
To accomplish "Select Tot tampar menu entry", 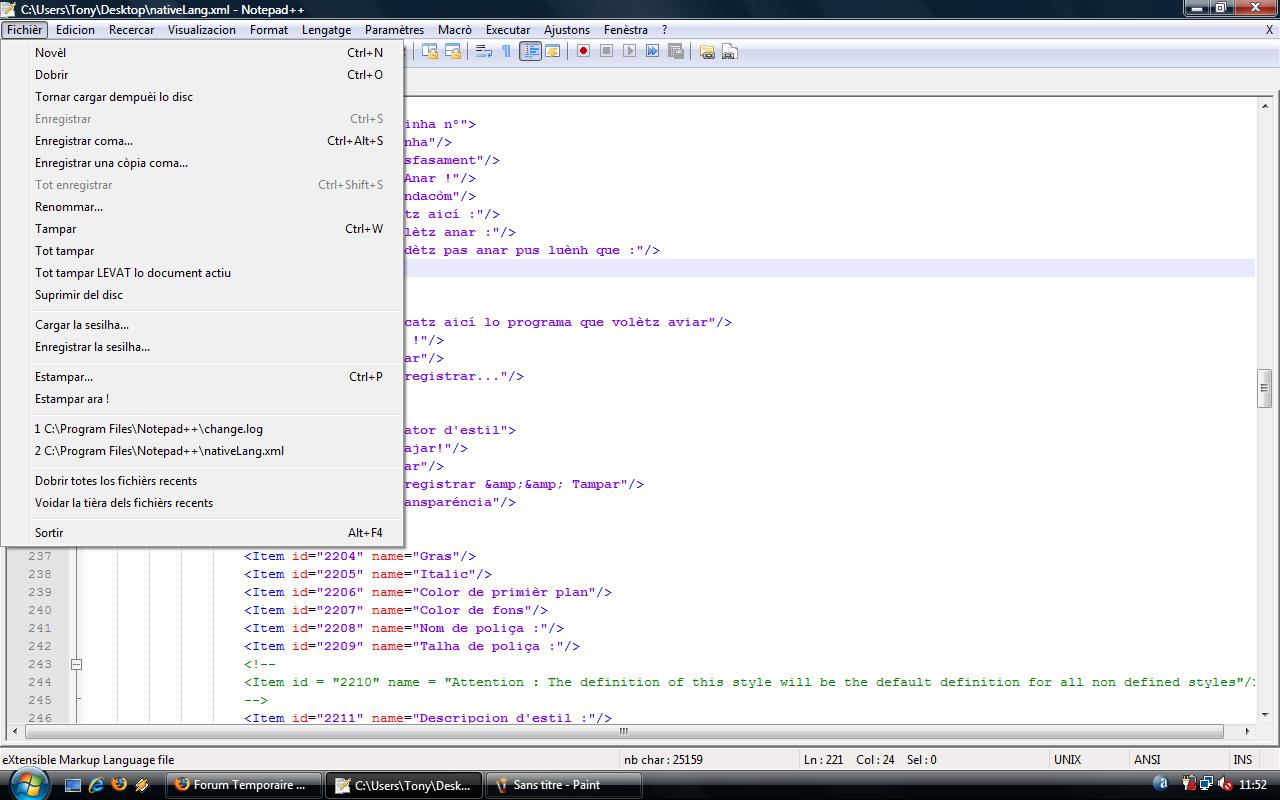I will (203, 251).
